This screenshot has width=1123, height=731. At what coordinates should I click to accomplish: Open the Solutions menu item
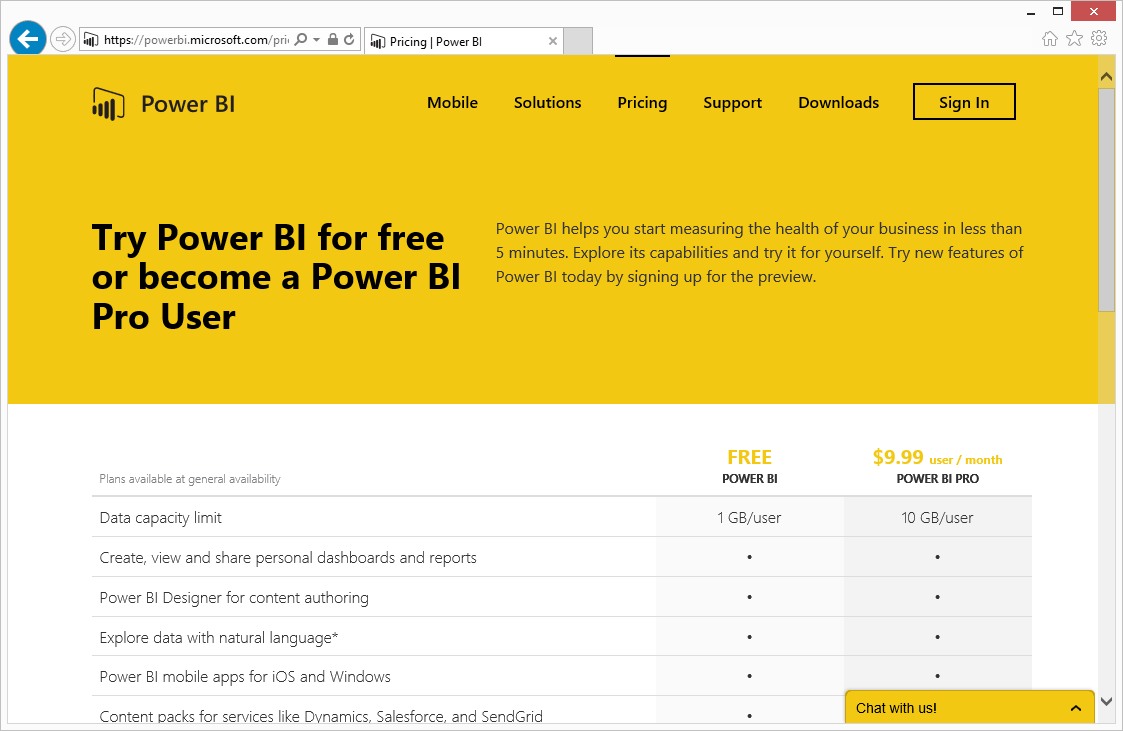pos(547,102)
